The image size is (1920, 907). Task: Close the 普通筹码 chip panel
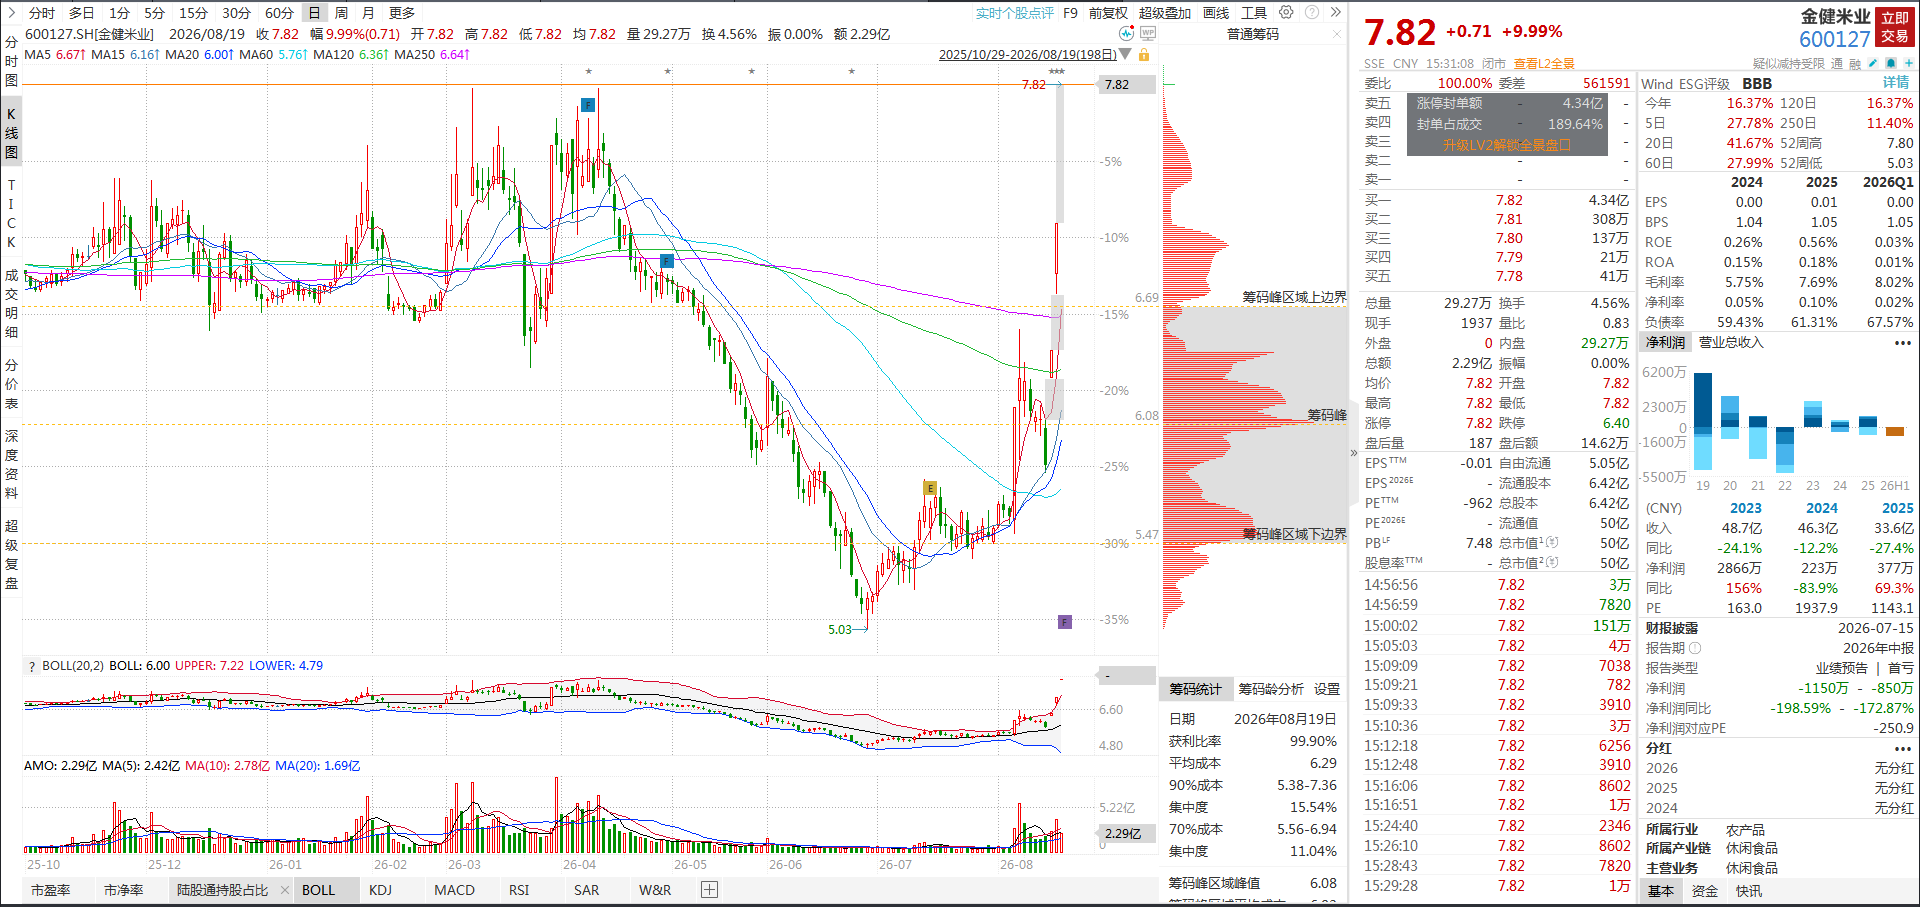click(x=1337, y=34)
